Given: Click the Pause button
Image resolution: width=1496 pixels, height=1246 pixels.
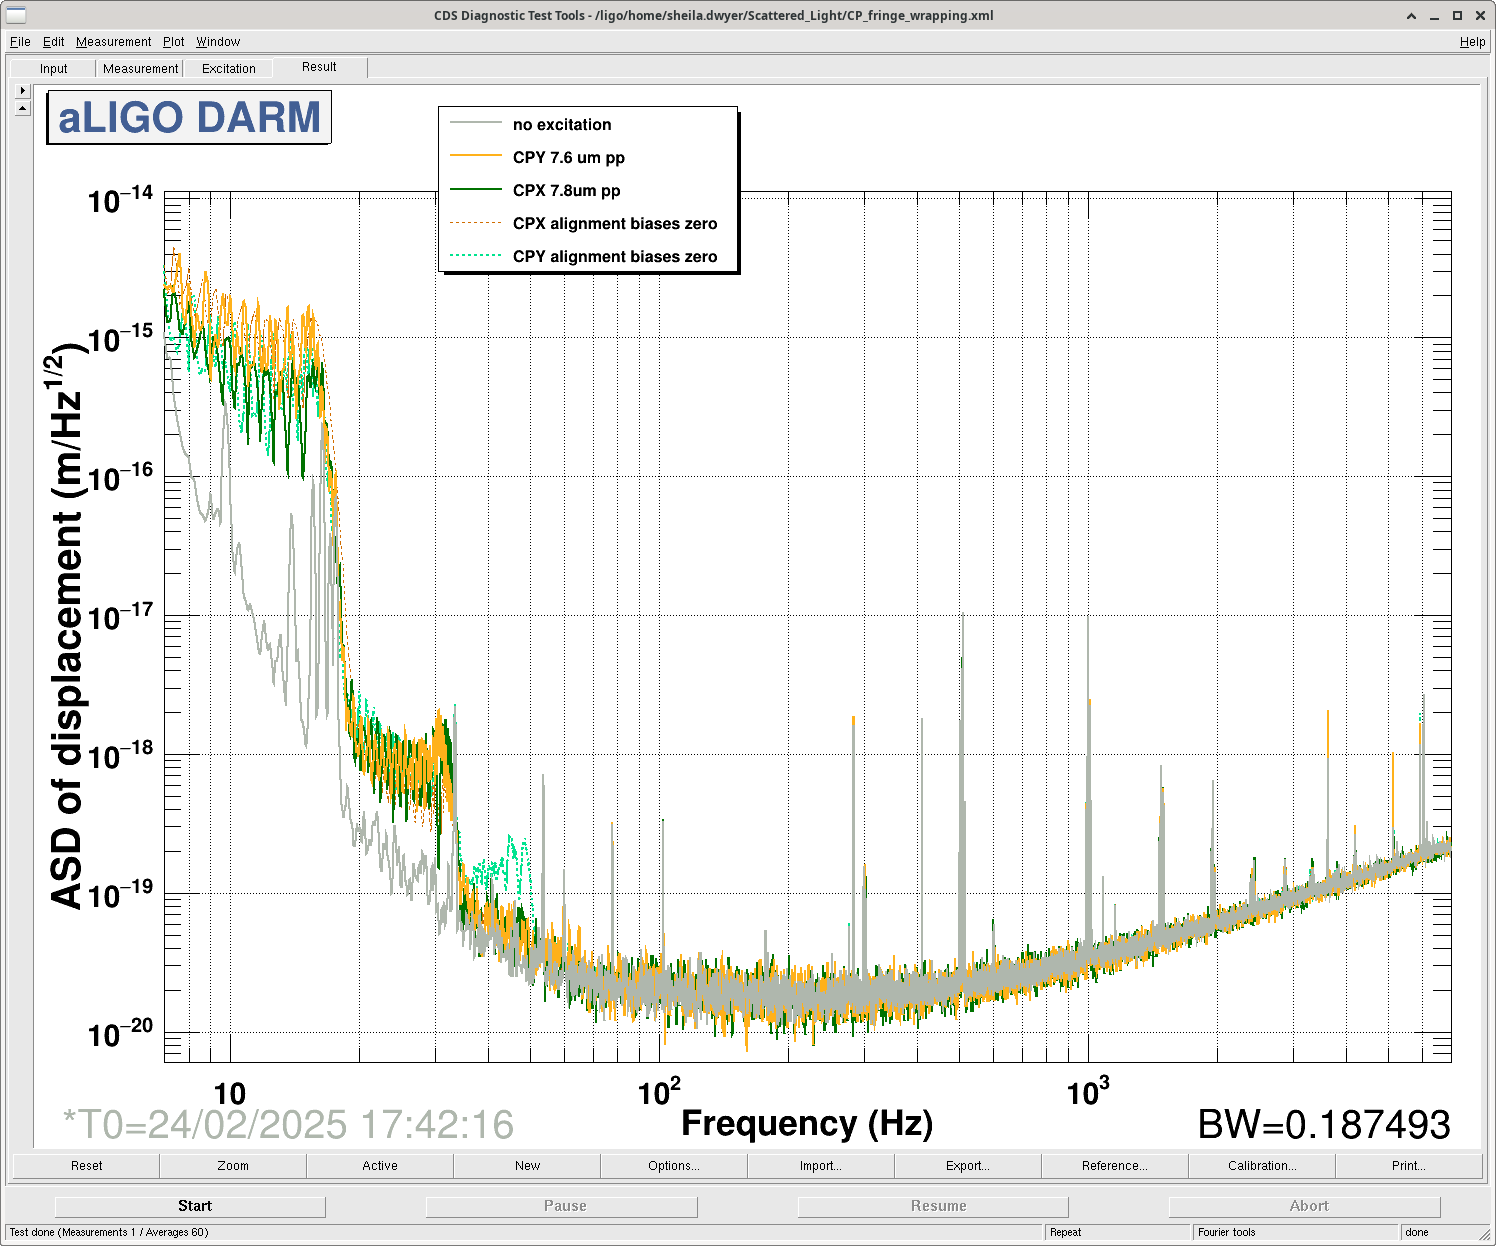Looking at the screenshot, I should (562, 1207).
